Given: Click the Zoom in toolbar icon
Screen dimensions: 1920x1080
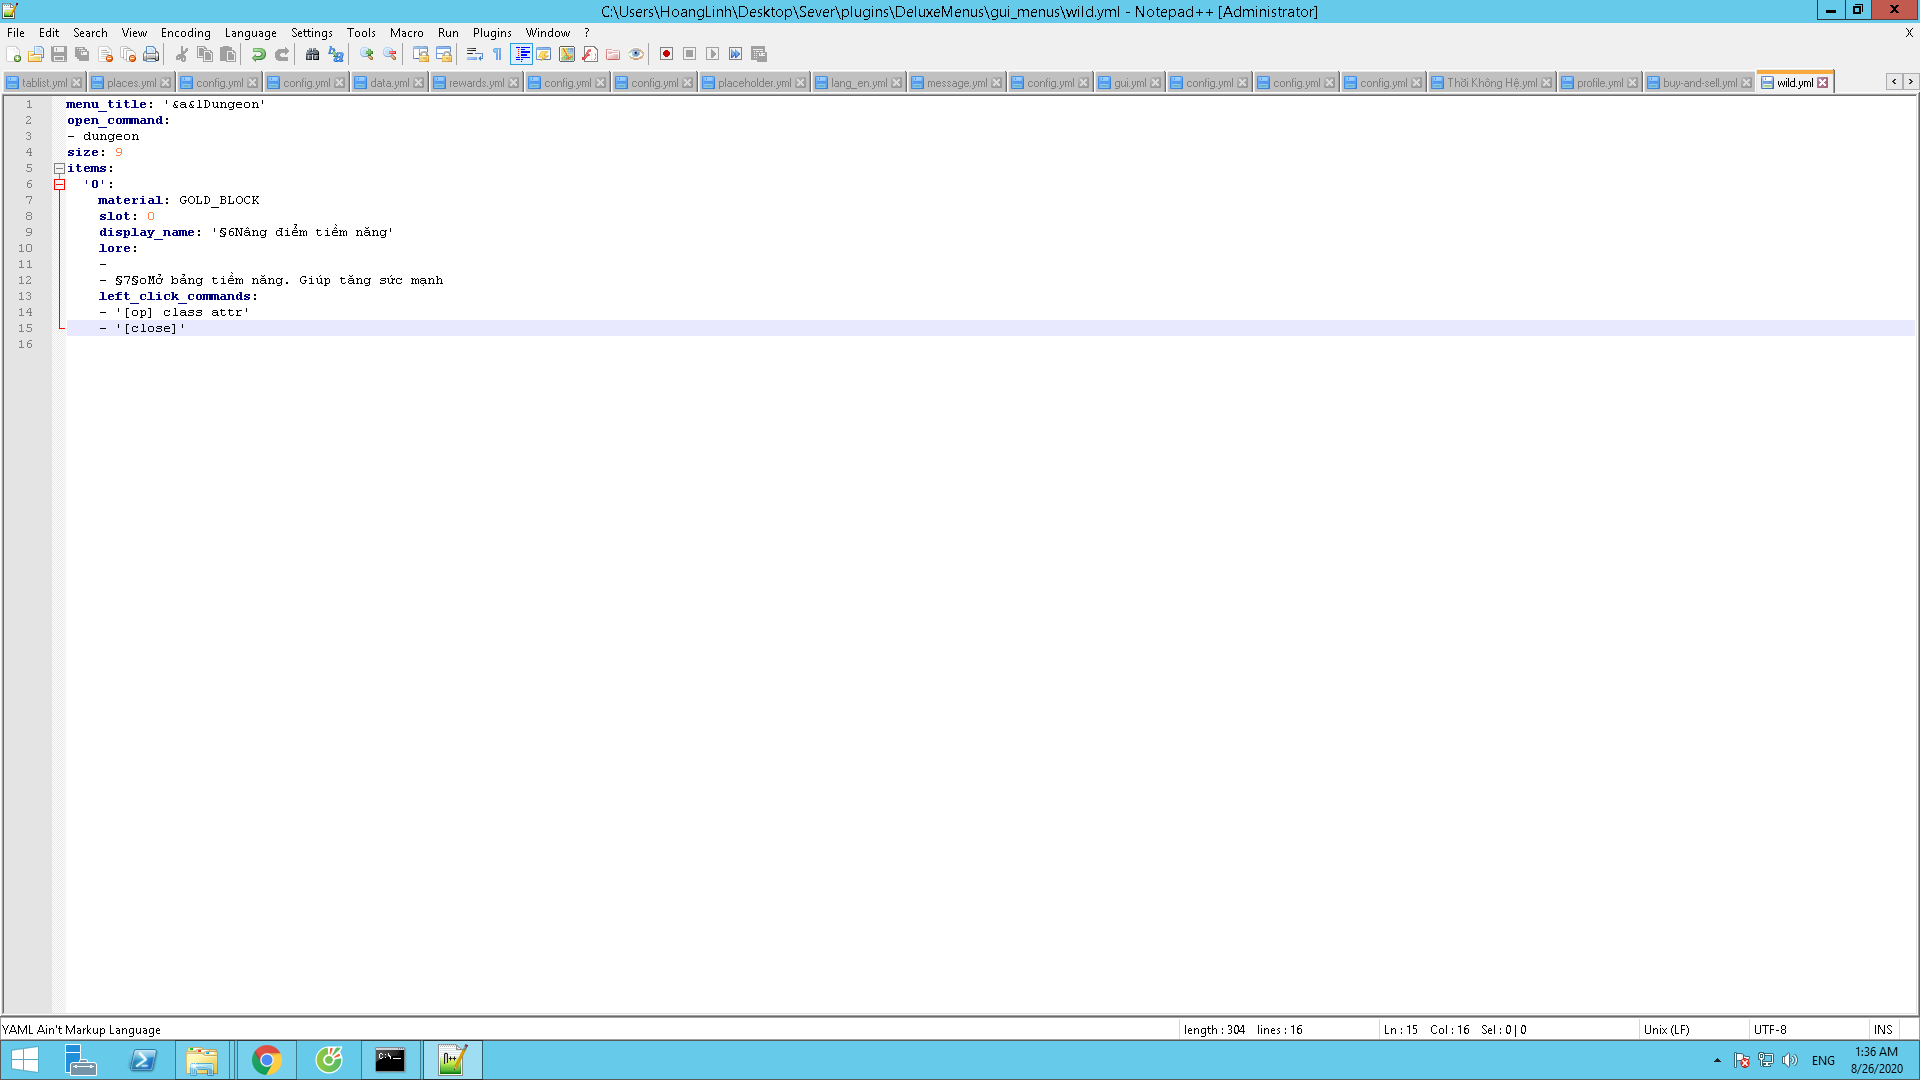Looking at the screenshot, I should pos(367,54).
